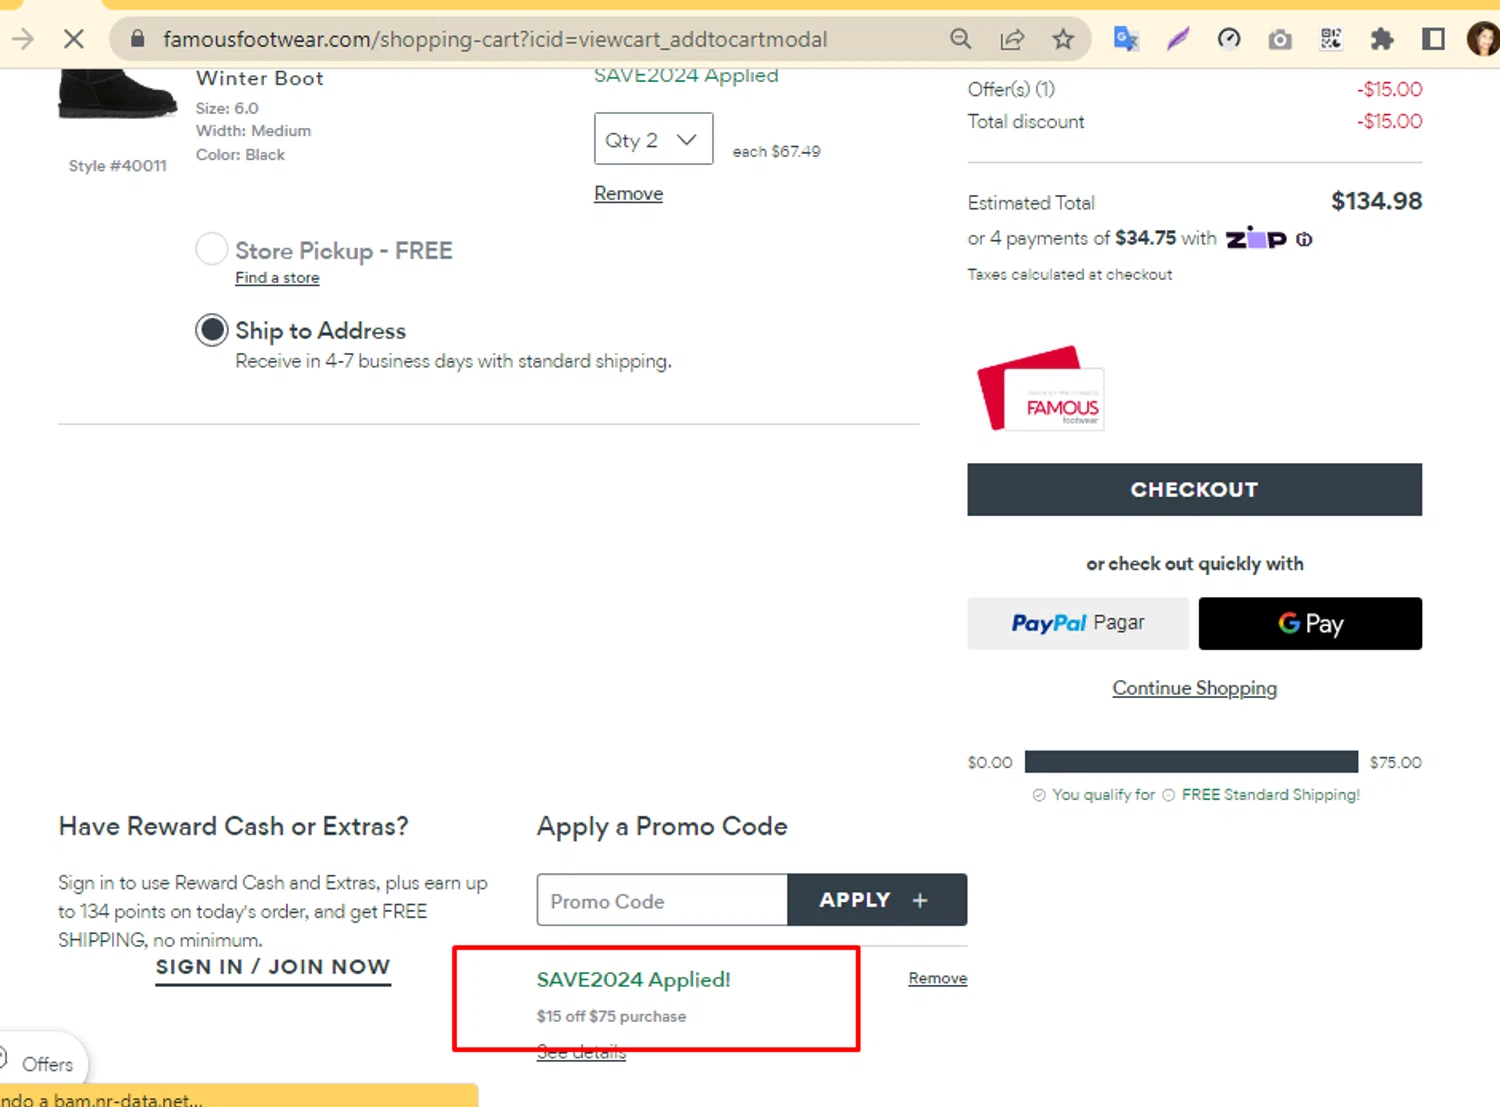Click the "each $67.49" price text
1500x1107 pixels.
pyautogui.click(x=776, y=151)
